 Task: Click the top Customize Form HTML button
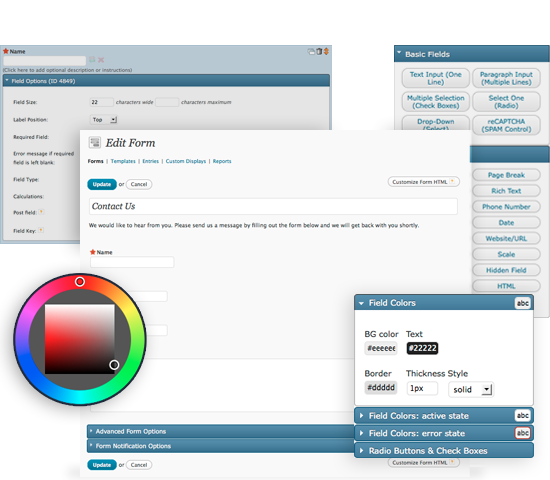pos(424,182)
